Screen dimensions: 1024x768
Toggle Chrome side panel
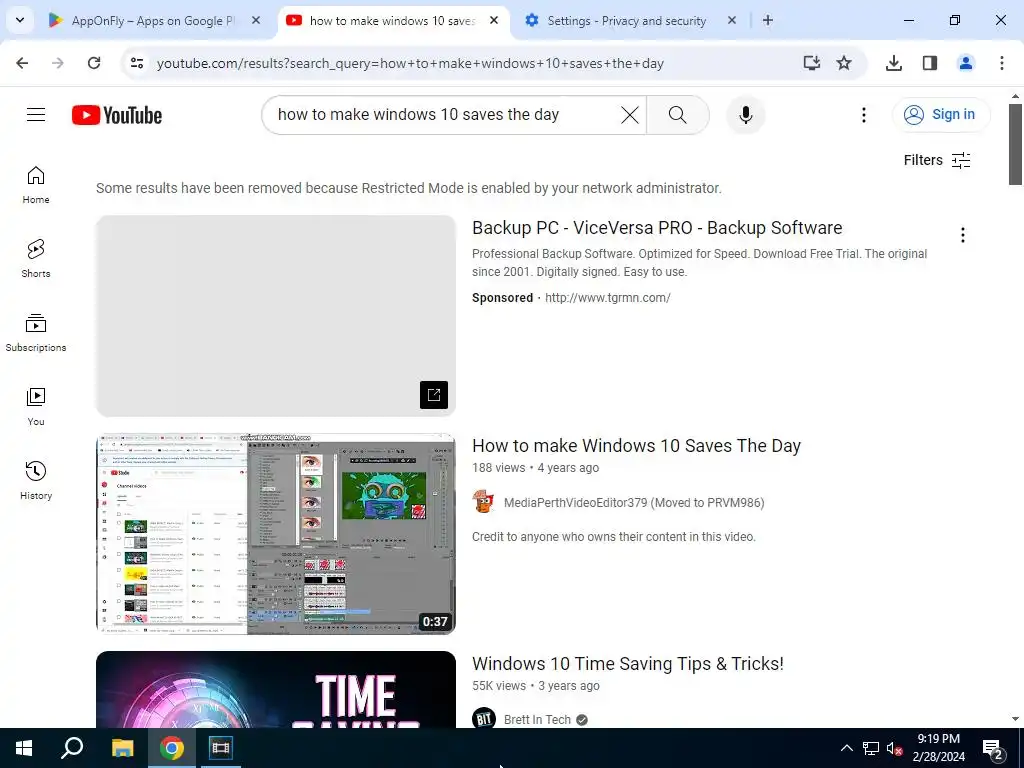(x=929, y=63)
